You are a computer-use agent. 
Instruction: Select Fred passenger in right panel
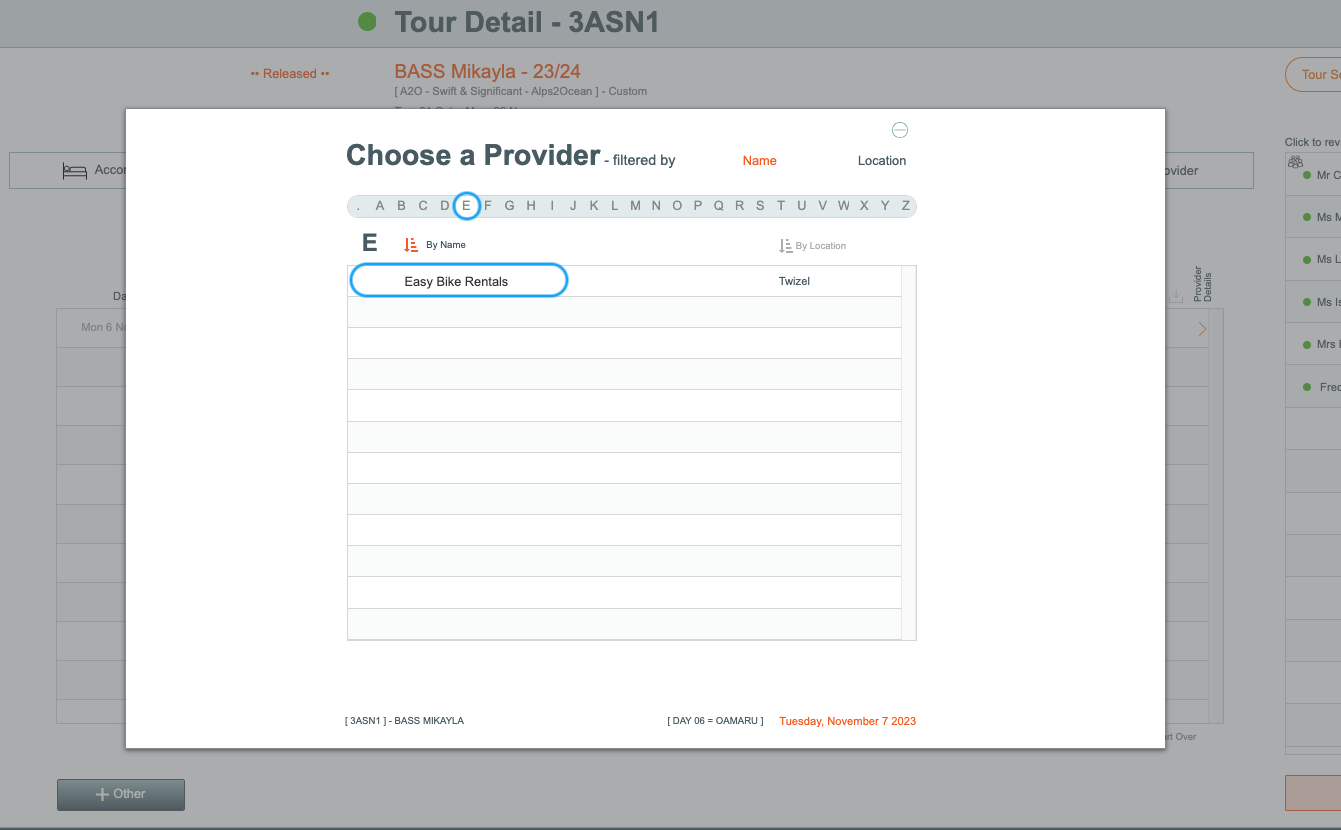coord(1313,387)
